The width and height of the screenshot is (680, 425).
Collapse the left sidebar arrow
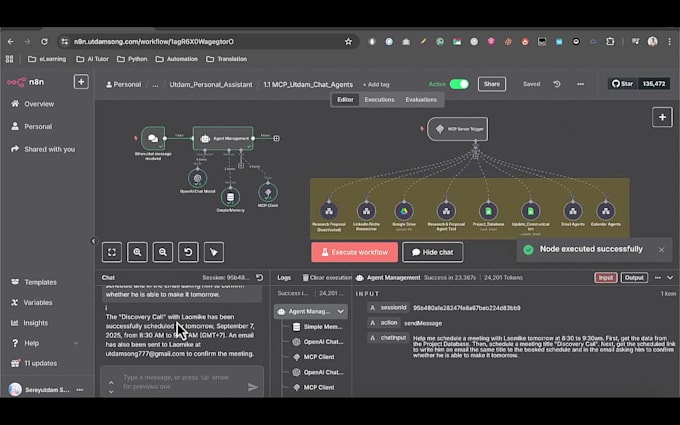tap(93, 241)
